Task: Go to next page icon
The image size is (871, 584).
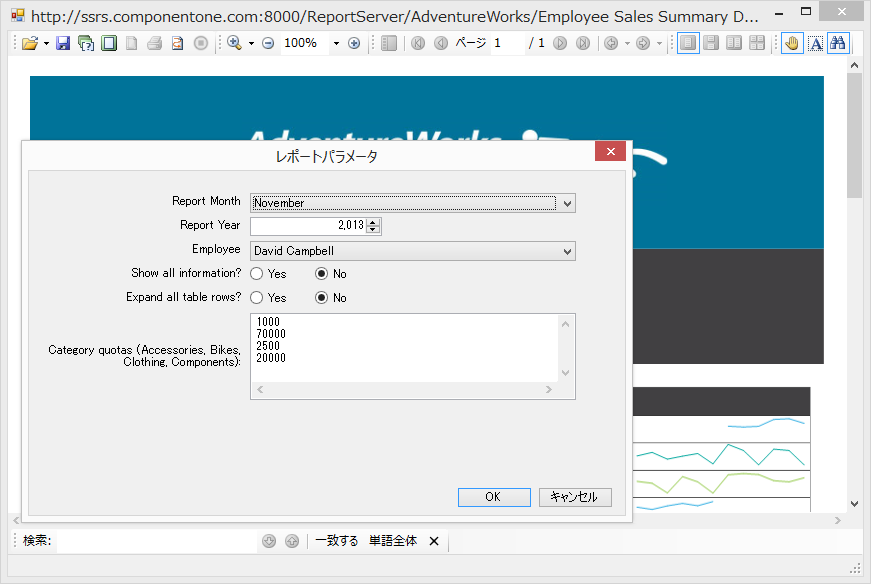Action: click(560, 43)
